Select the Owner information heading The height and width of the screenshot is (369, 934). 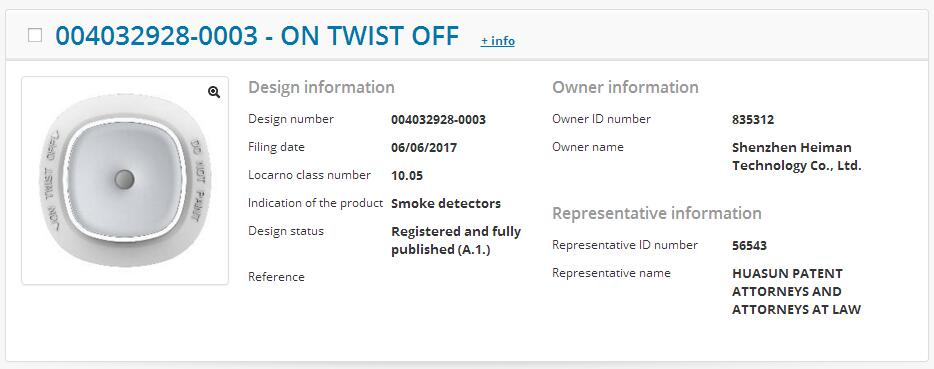(625, 87)
